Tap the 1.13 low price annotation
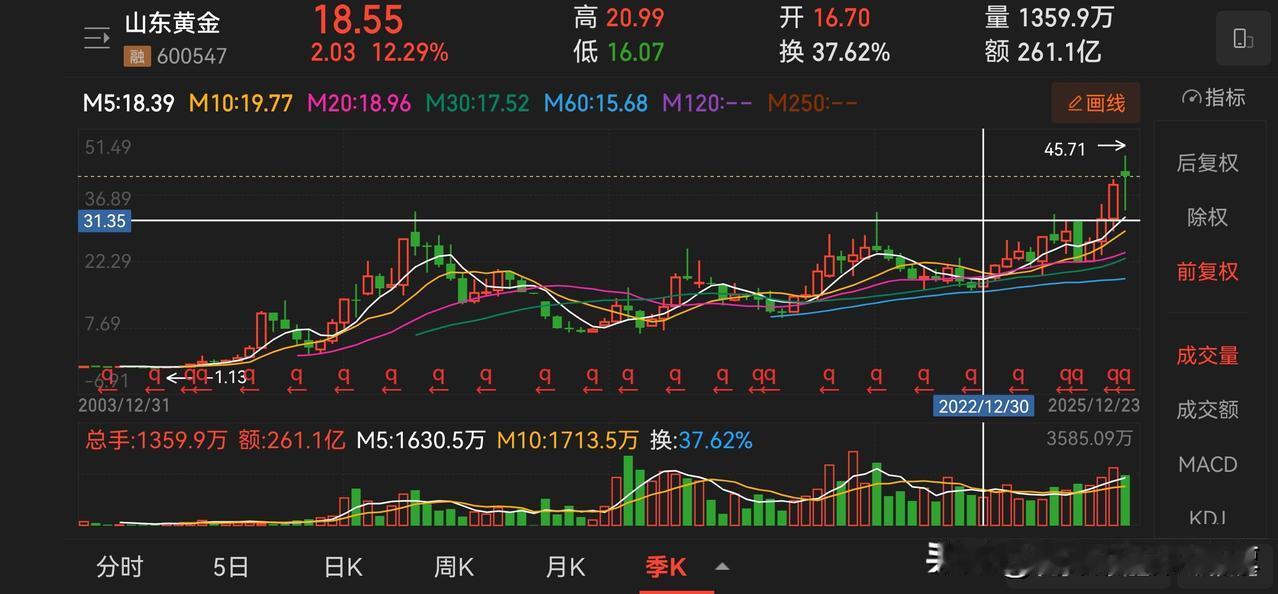The height and width of the screenshot is (594, 1278). 230,377
